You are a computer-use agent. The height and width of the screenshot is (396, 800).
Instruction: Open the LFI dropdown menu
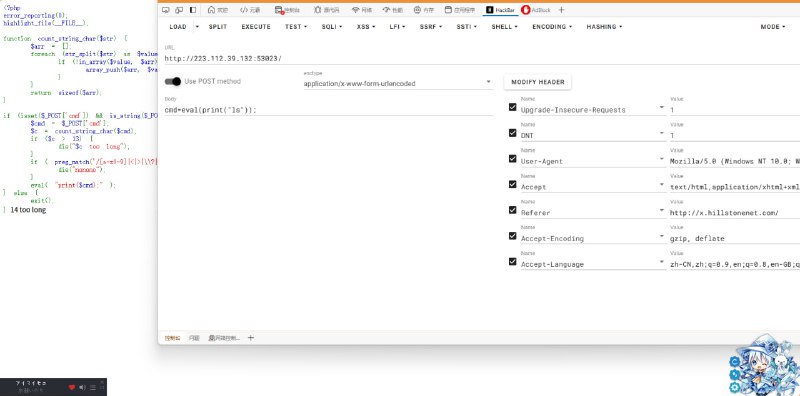(x=397, y=27)
